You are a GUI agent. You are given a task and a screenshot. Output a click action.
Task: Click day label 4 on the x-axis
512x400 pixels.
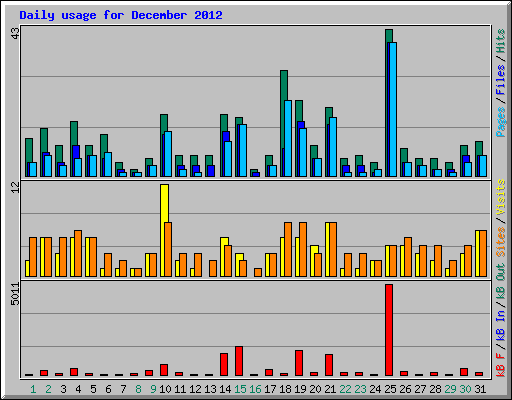pos(78,389)
